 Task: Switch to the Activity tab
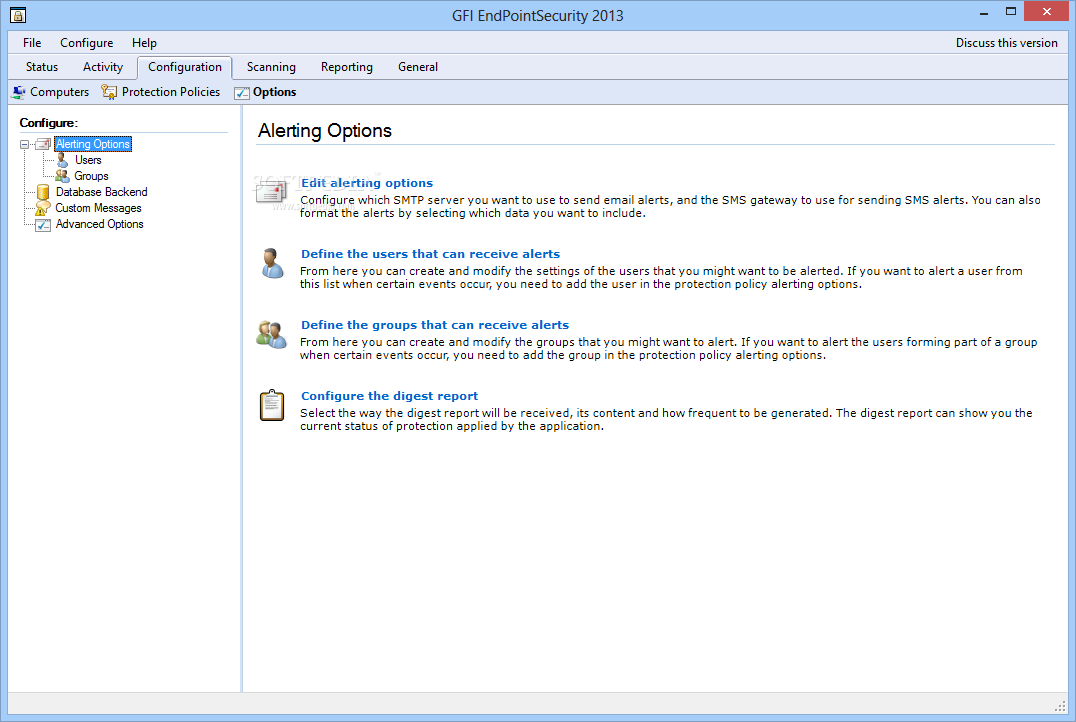[103, 67]
